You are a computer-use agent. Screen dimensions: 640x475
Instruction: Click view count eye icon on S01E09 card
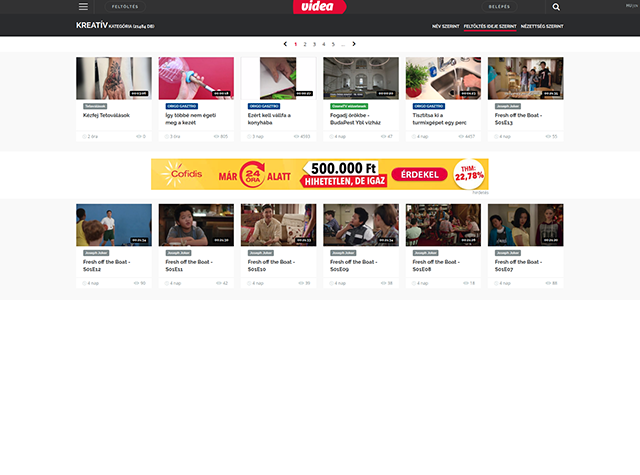383,283
